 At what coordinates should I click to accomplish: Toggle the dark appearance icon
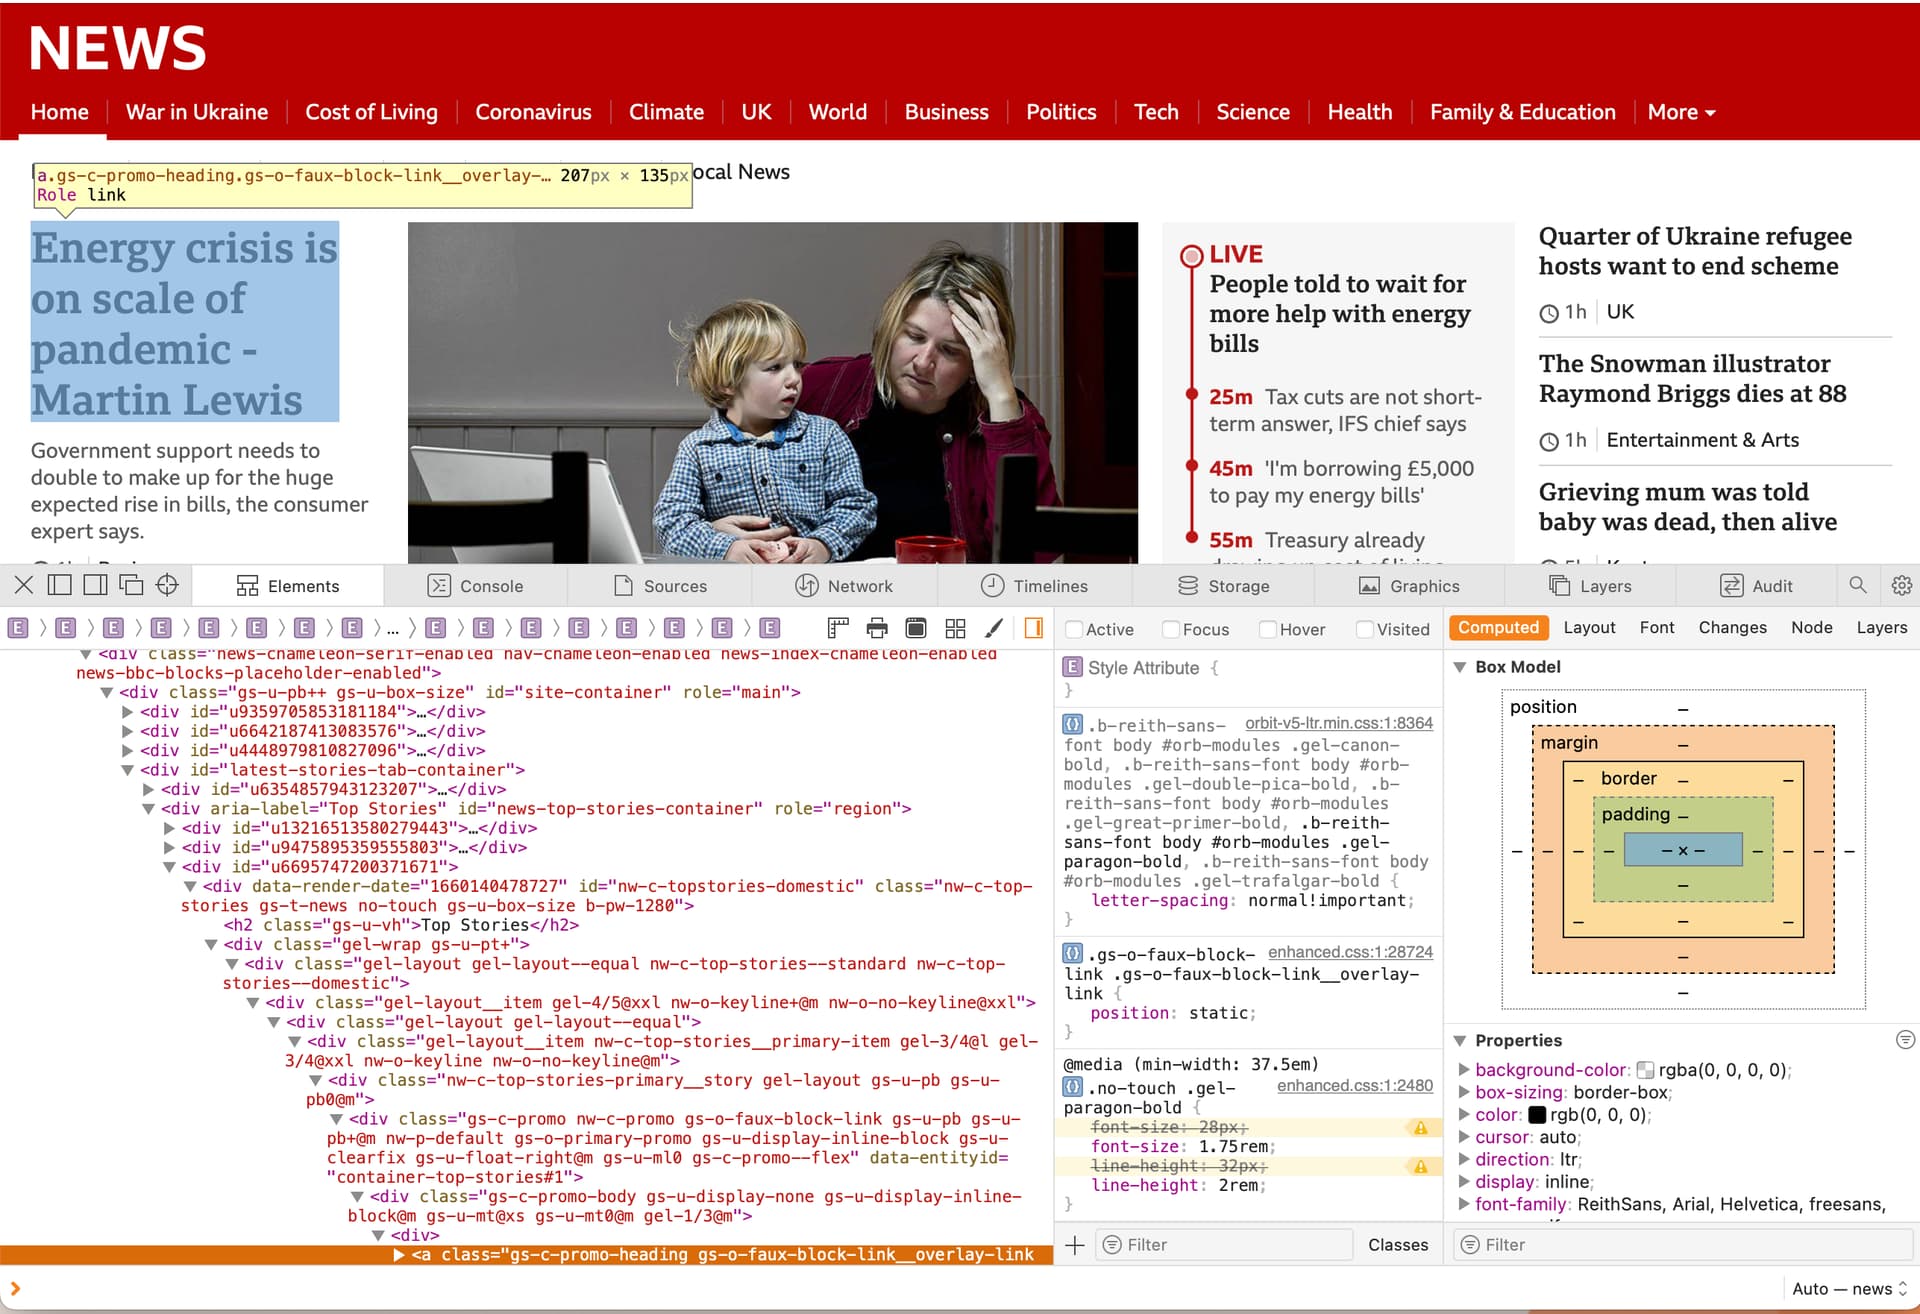tap(915, 628)
